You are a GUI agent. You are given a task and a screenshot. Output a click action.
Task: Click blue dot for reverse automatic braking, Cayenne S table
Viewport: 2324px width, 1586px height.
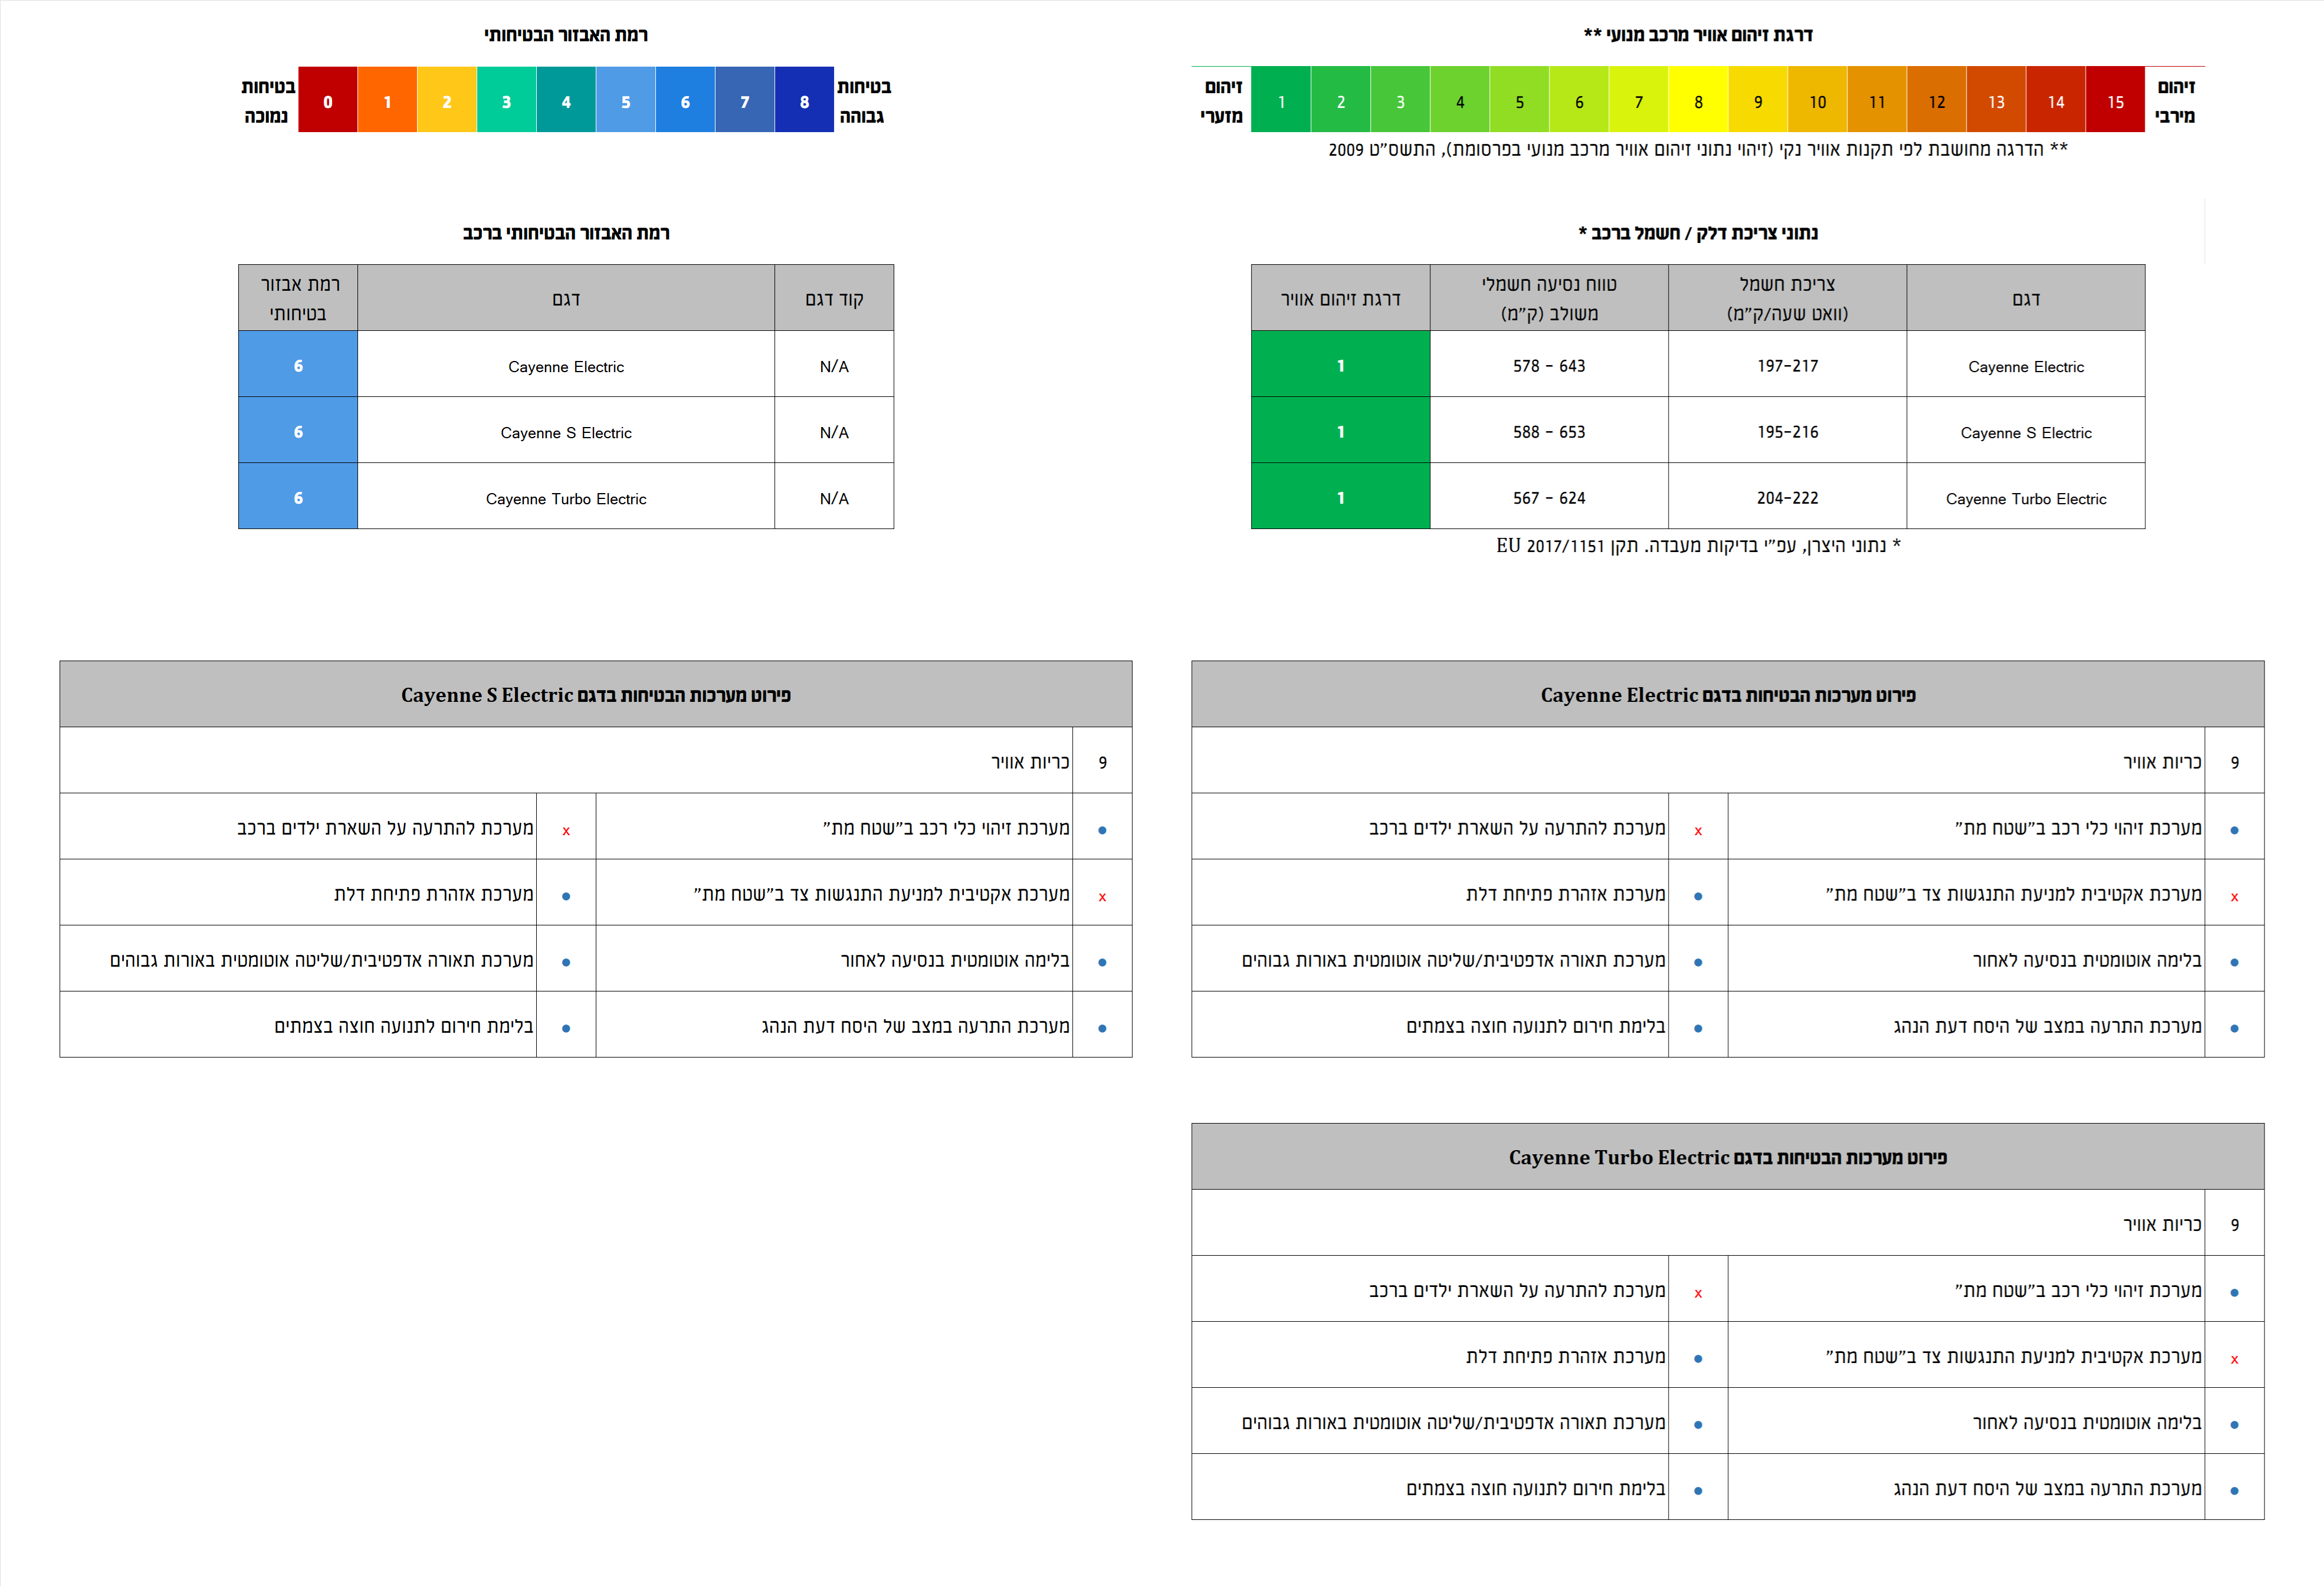tap(1102, 962)
